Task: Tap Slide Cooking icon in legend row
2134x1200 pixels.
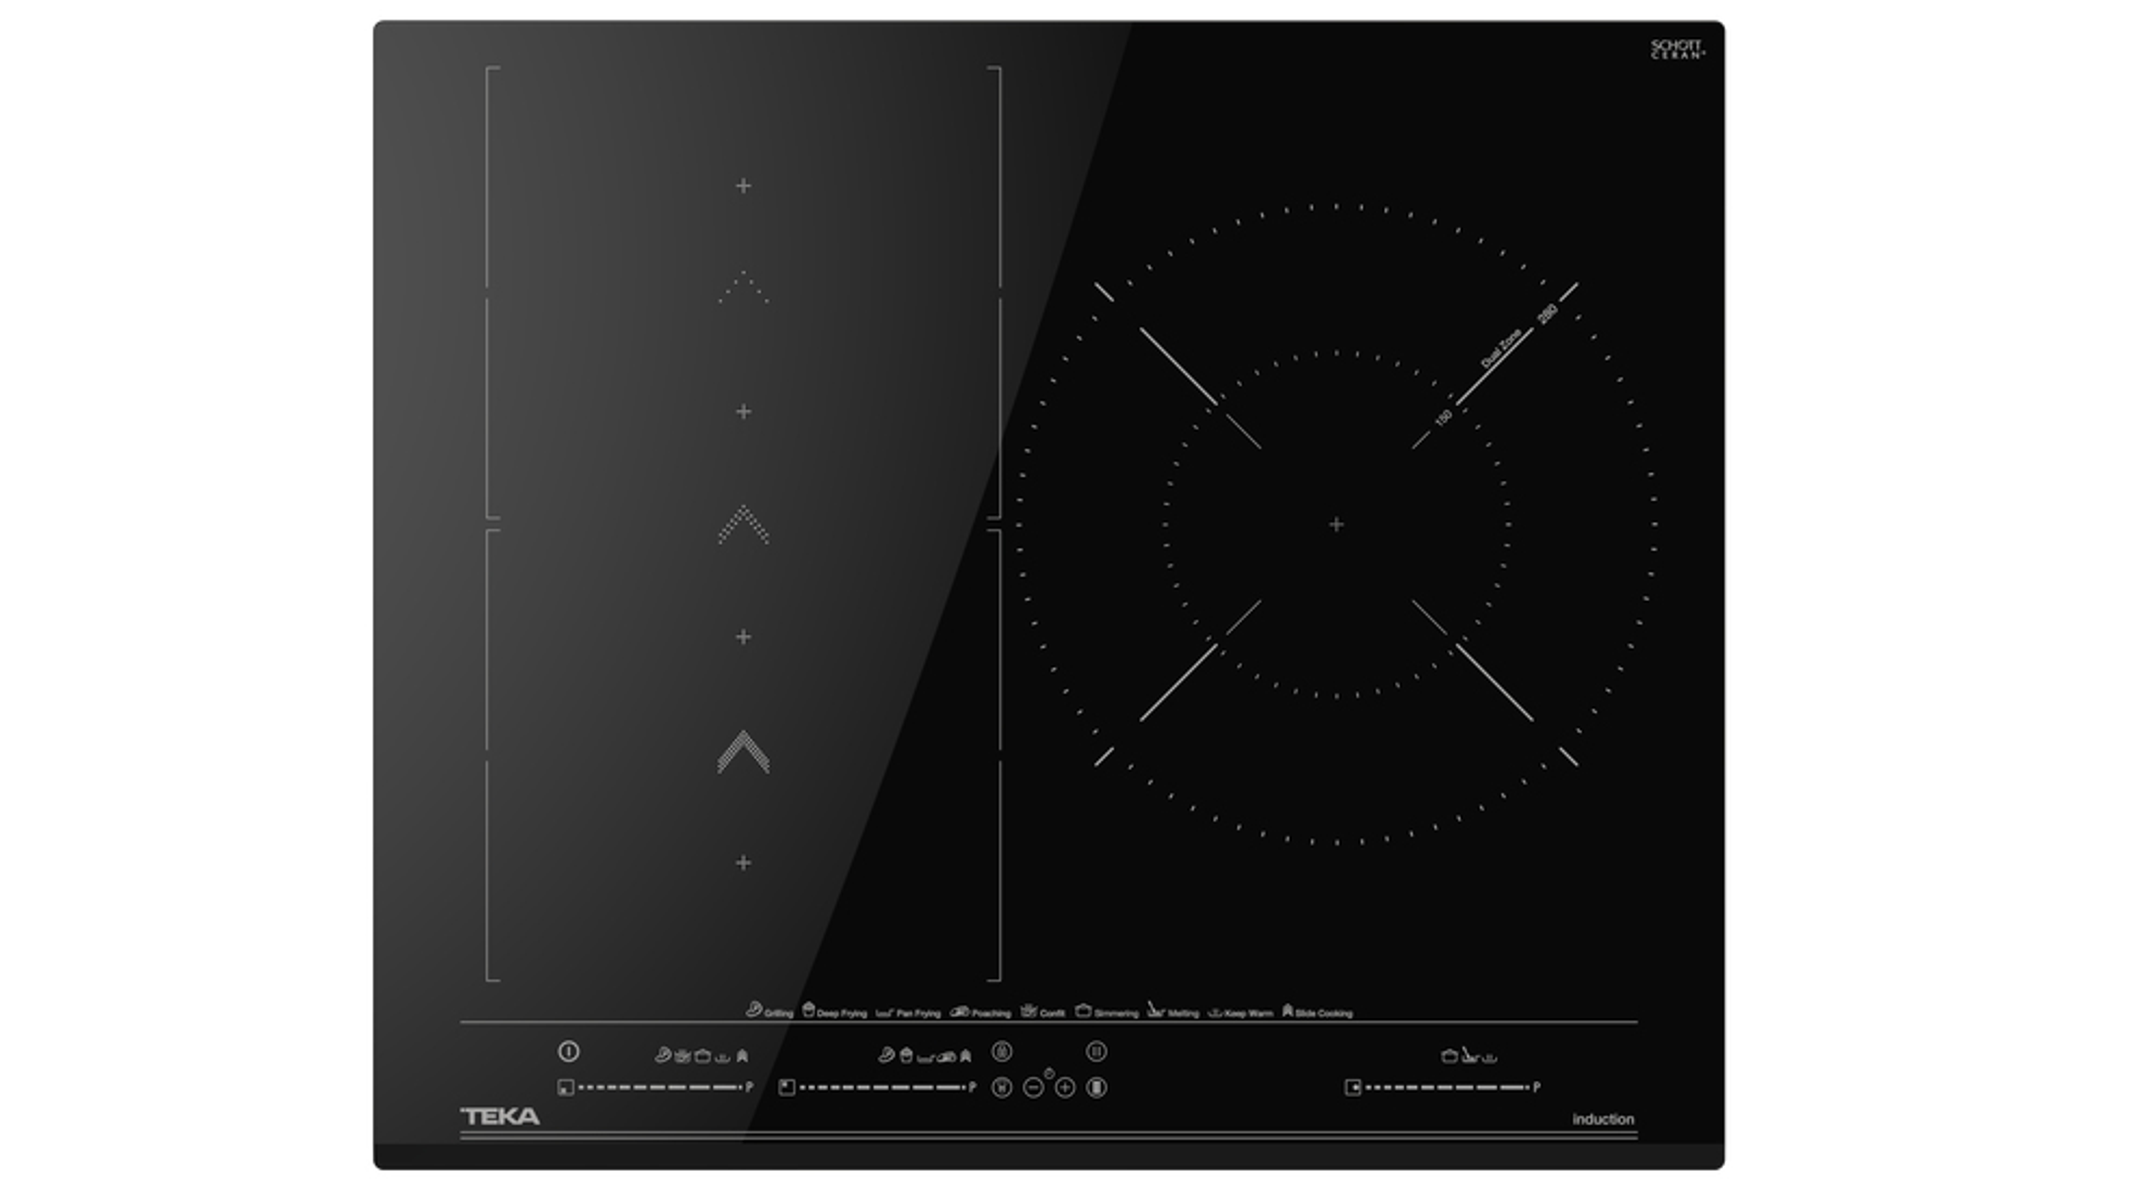Action: (x=1287, y=1011)
